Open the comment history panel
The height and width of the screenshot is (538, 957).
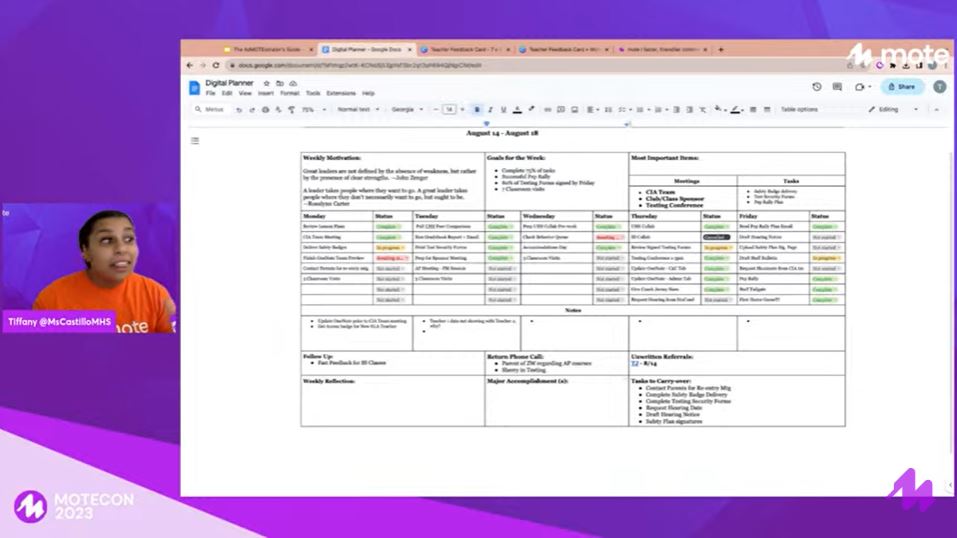tap(837, 87)
